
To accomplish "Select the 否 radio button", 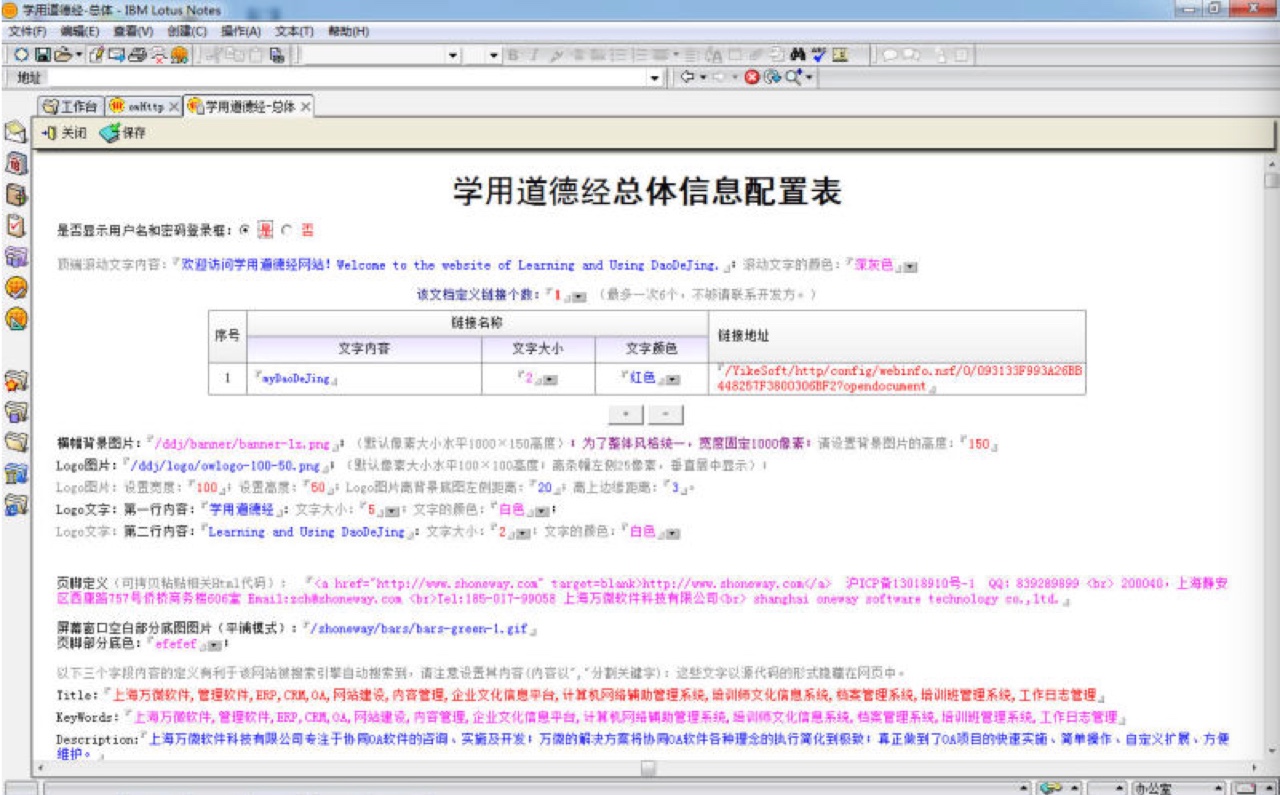I will [x=288, y=230].
